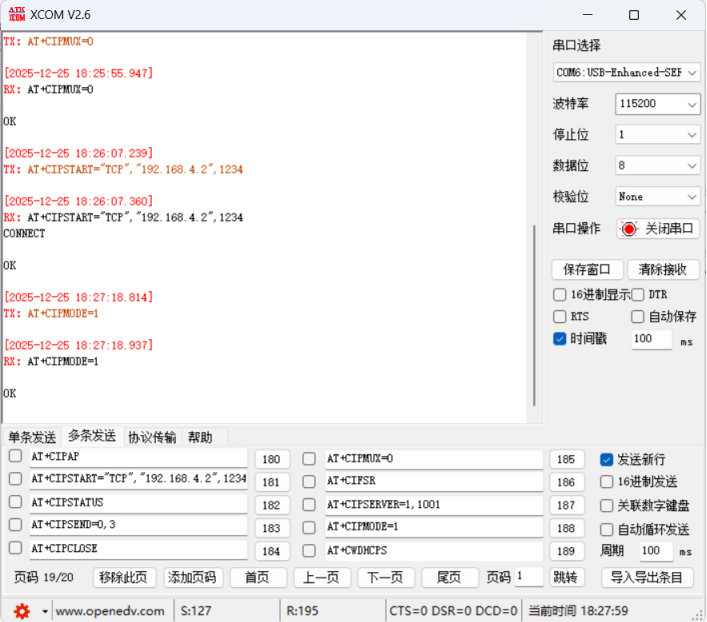Click the S:127 sent counter
This screenshot has height=622, width=707.
point(196,611)
